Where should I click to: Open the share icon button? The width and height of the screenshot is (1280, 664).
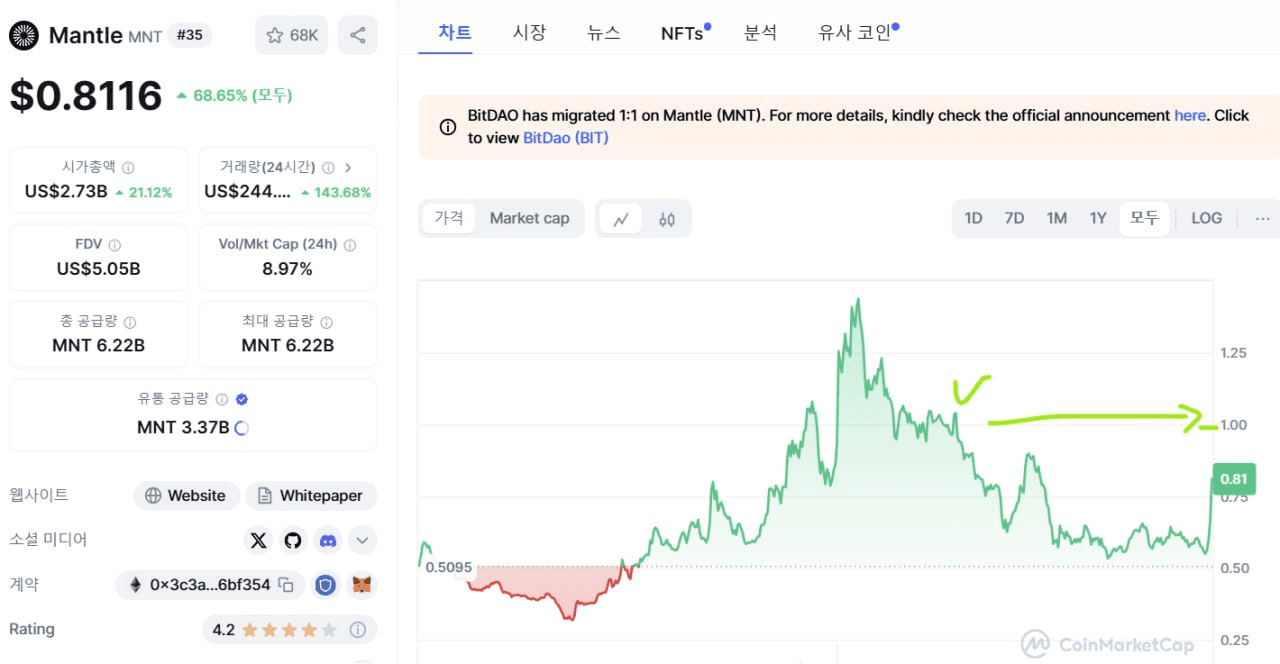click(x=358, y=35)
